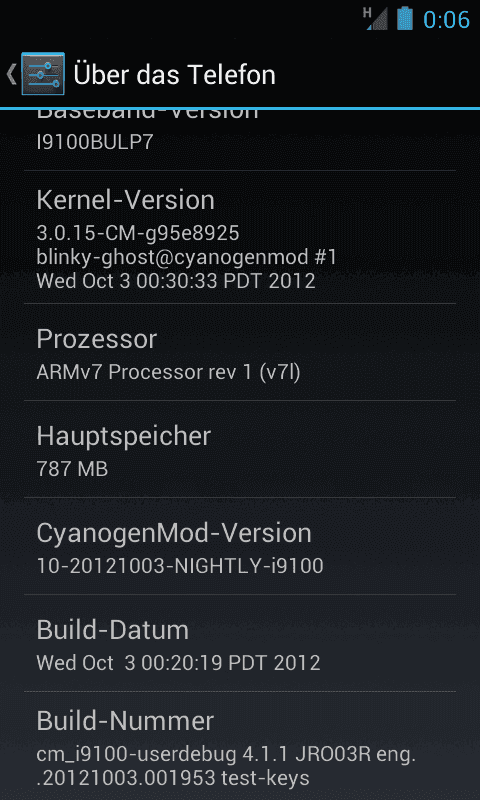480x800 pixels.
Task: Tap the CyanogenMod-Version entry
Action: pos(240,546)
